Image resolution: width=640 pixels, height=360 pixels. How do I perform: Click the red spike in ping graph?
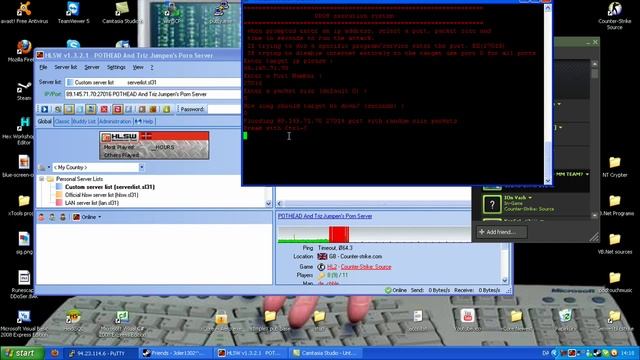pos(339,235)
